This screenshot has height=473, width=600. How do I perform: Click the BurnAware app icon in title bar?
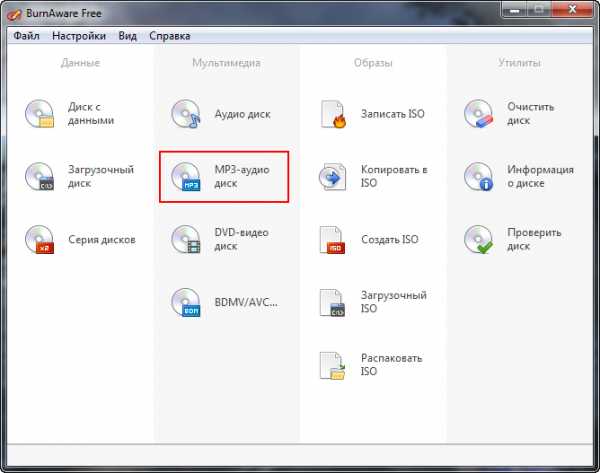click(x=14, y=14)
